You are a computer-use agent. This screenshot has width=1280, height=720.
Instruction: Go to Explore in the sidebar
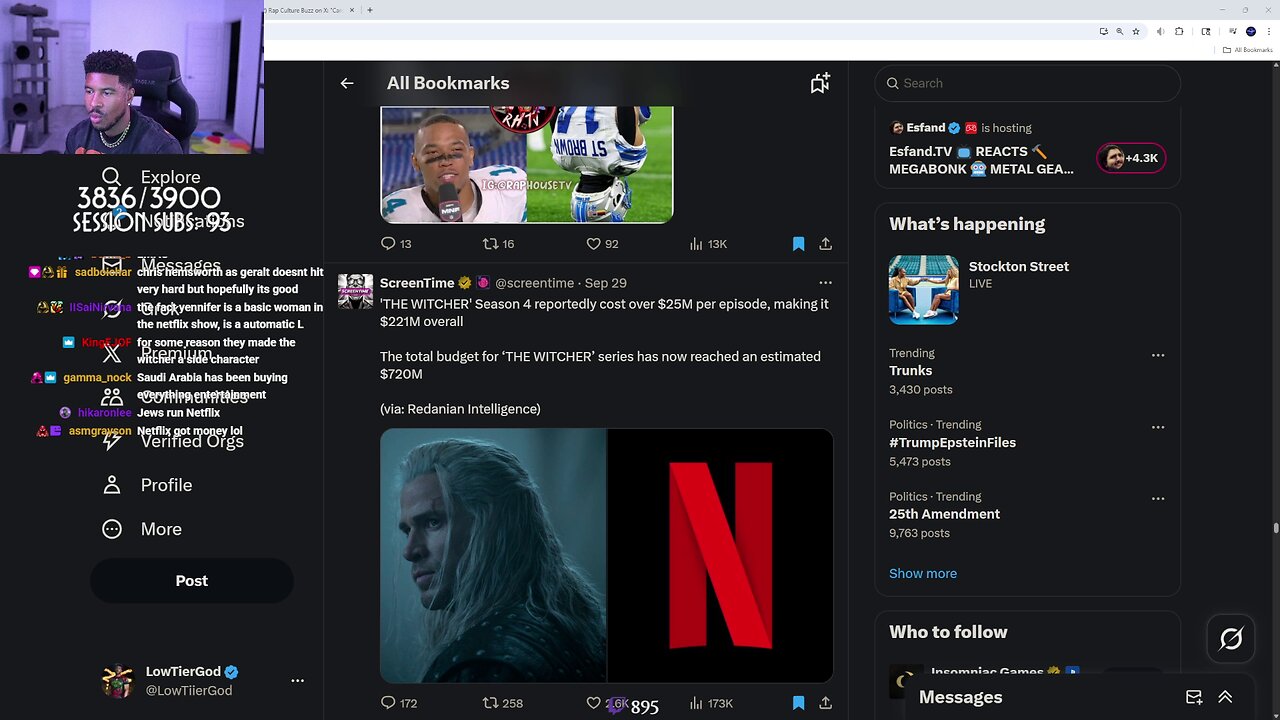151,178
